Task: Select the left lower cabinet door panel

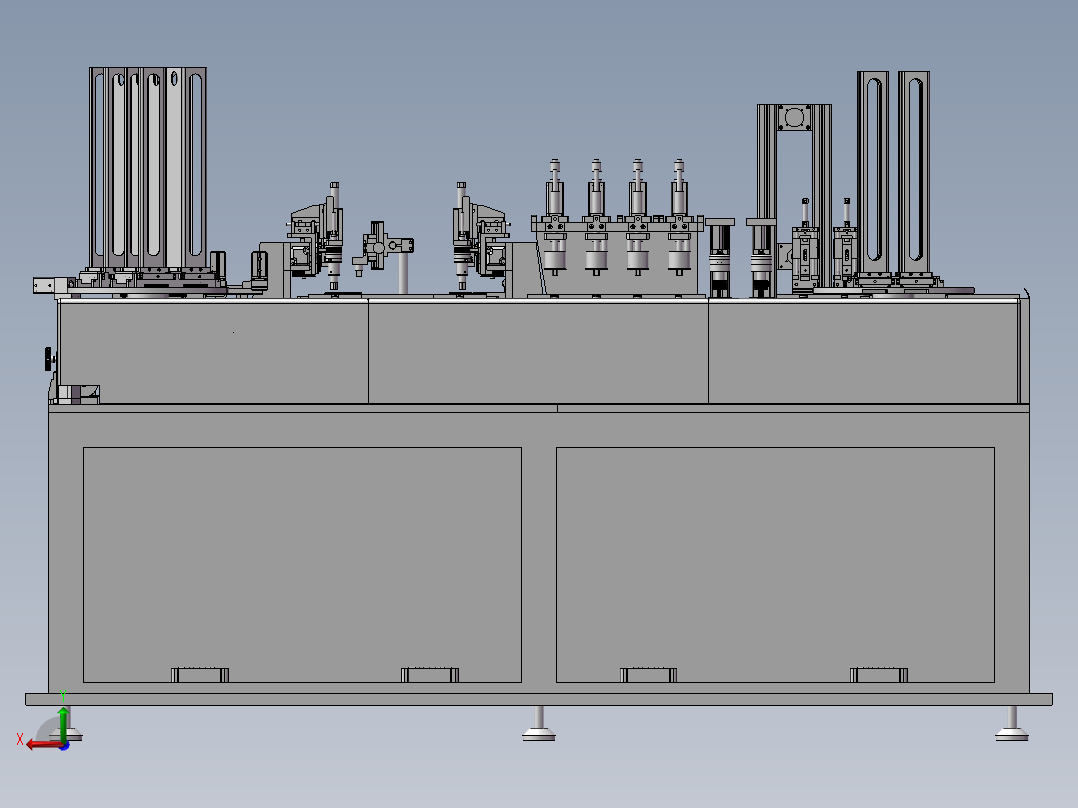Action: coord(302,565)
